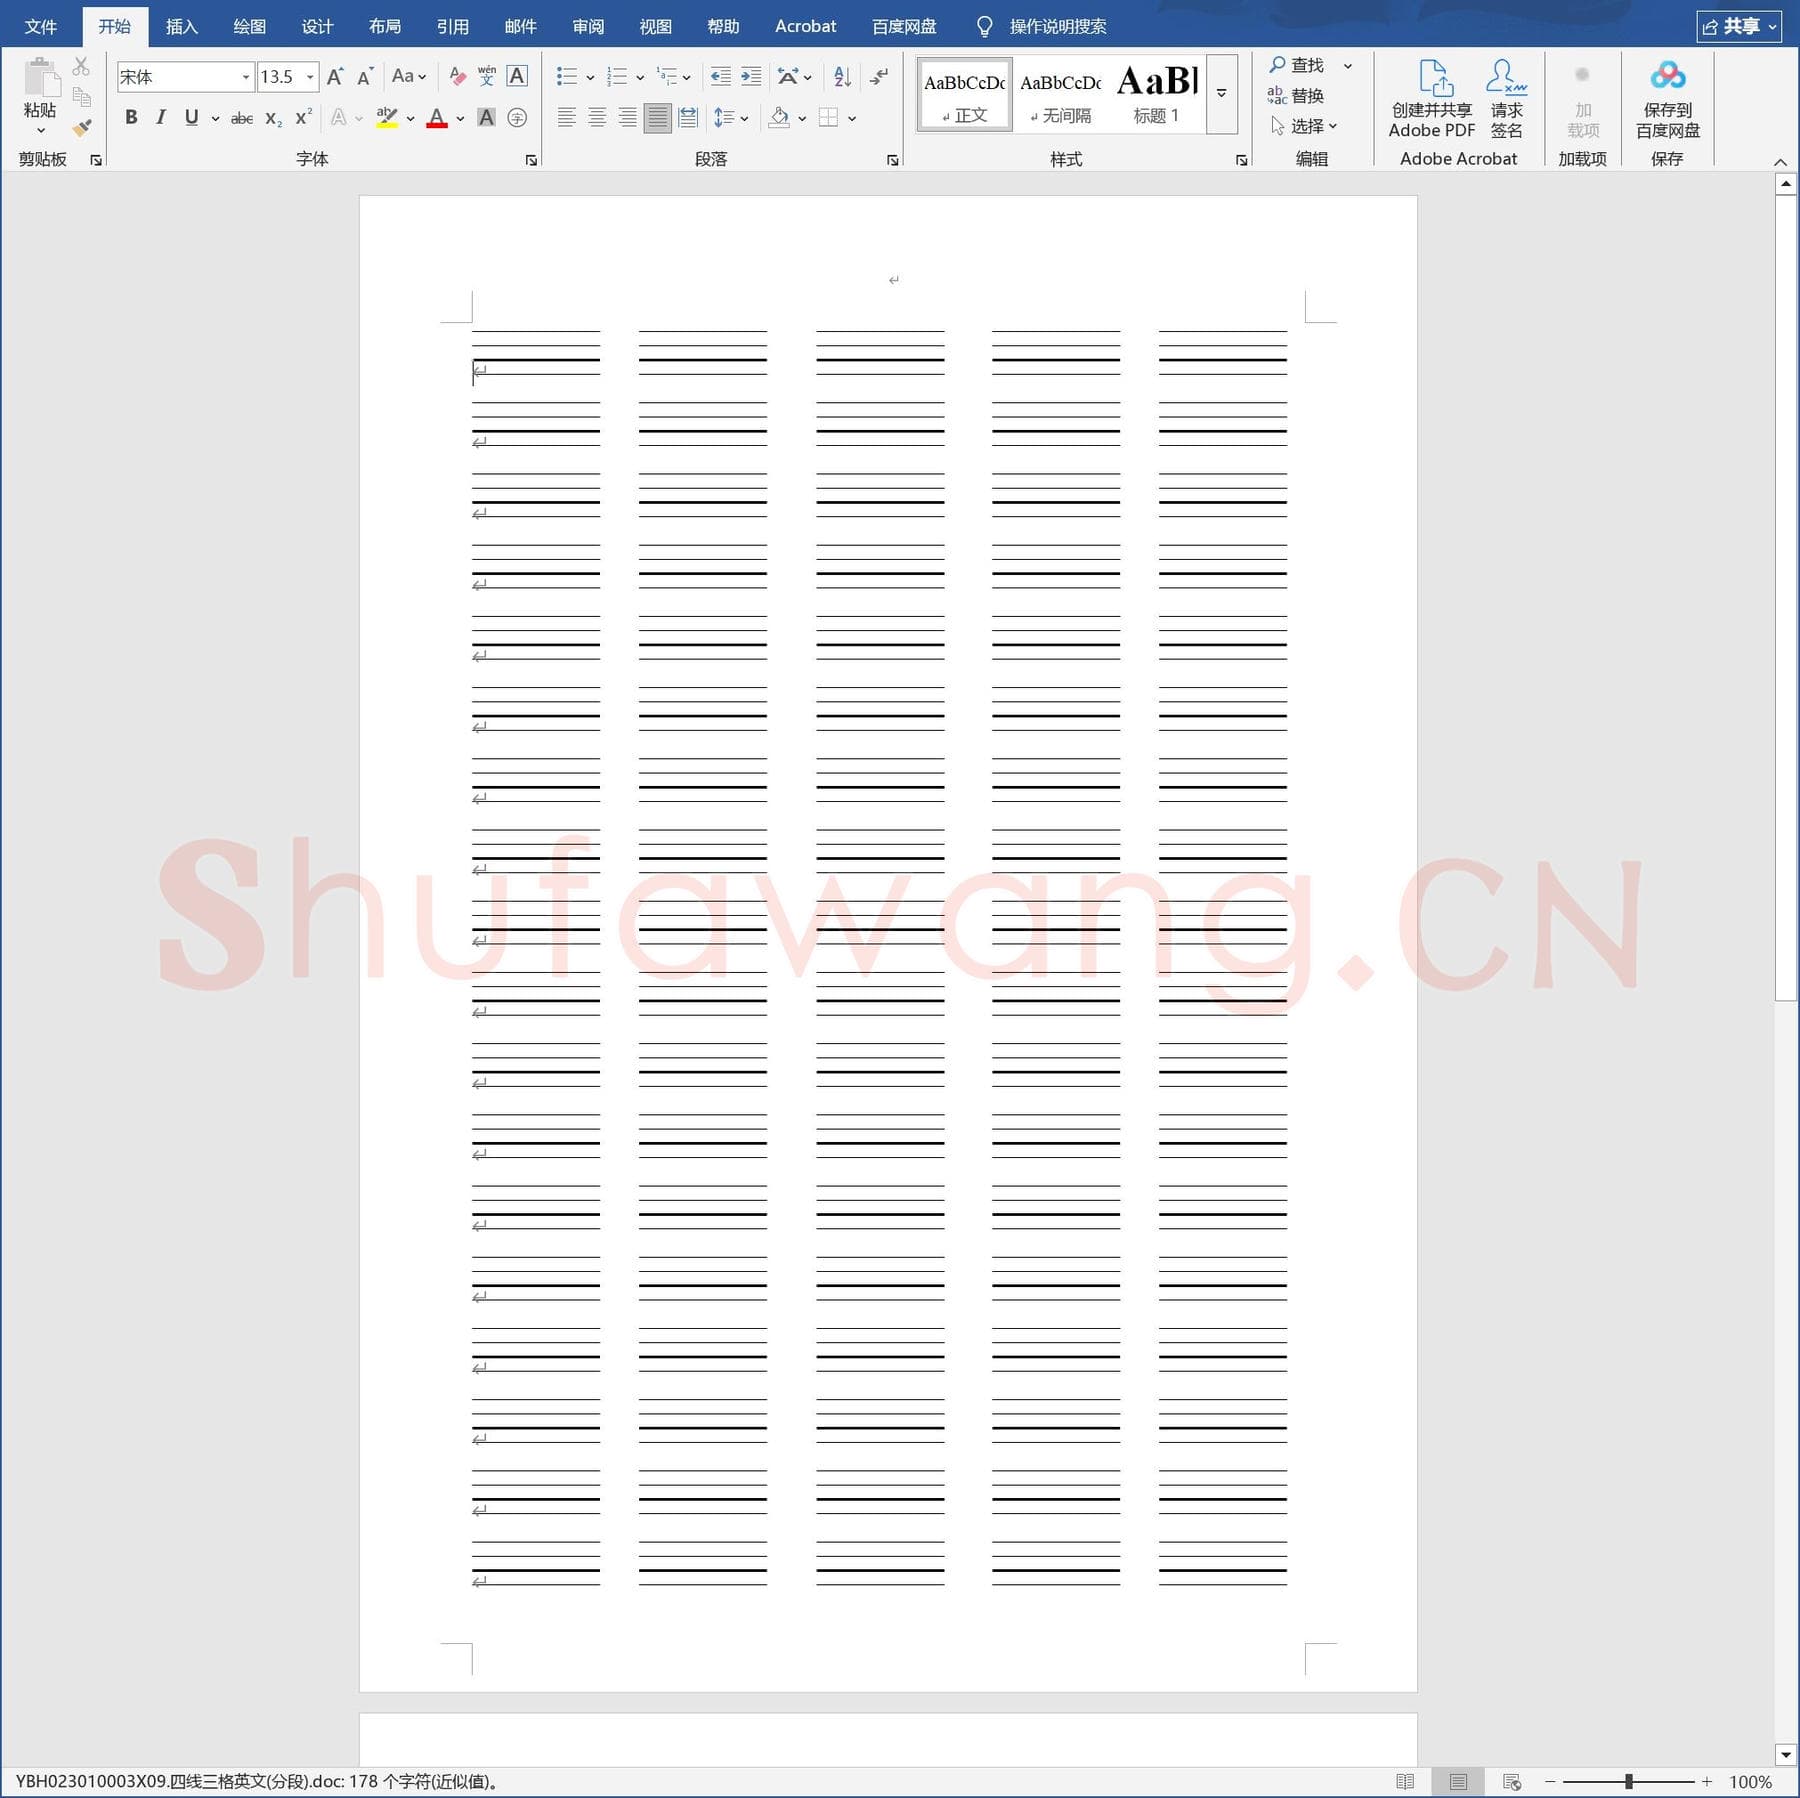Switch to Read Mode view in status bar
The width and height of the screenshot is (1800, 1798).
(x=1405, y=1782)
